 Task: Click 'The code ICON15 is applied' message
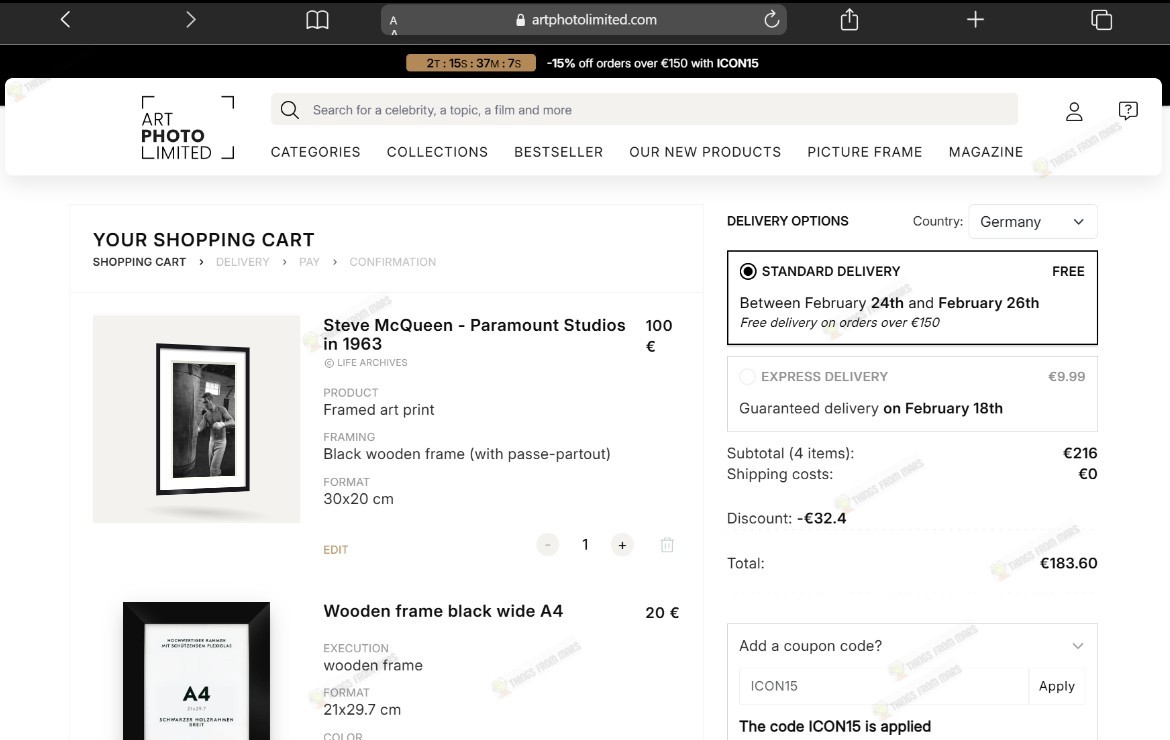(x=835, y=727)
